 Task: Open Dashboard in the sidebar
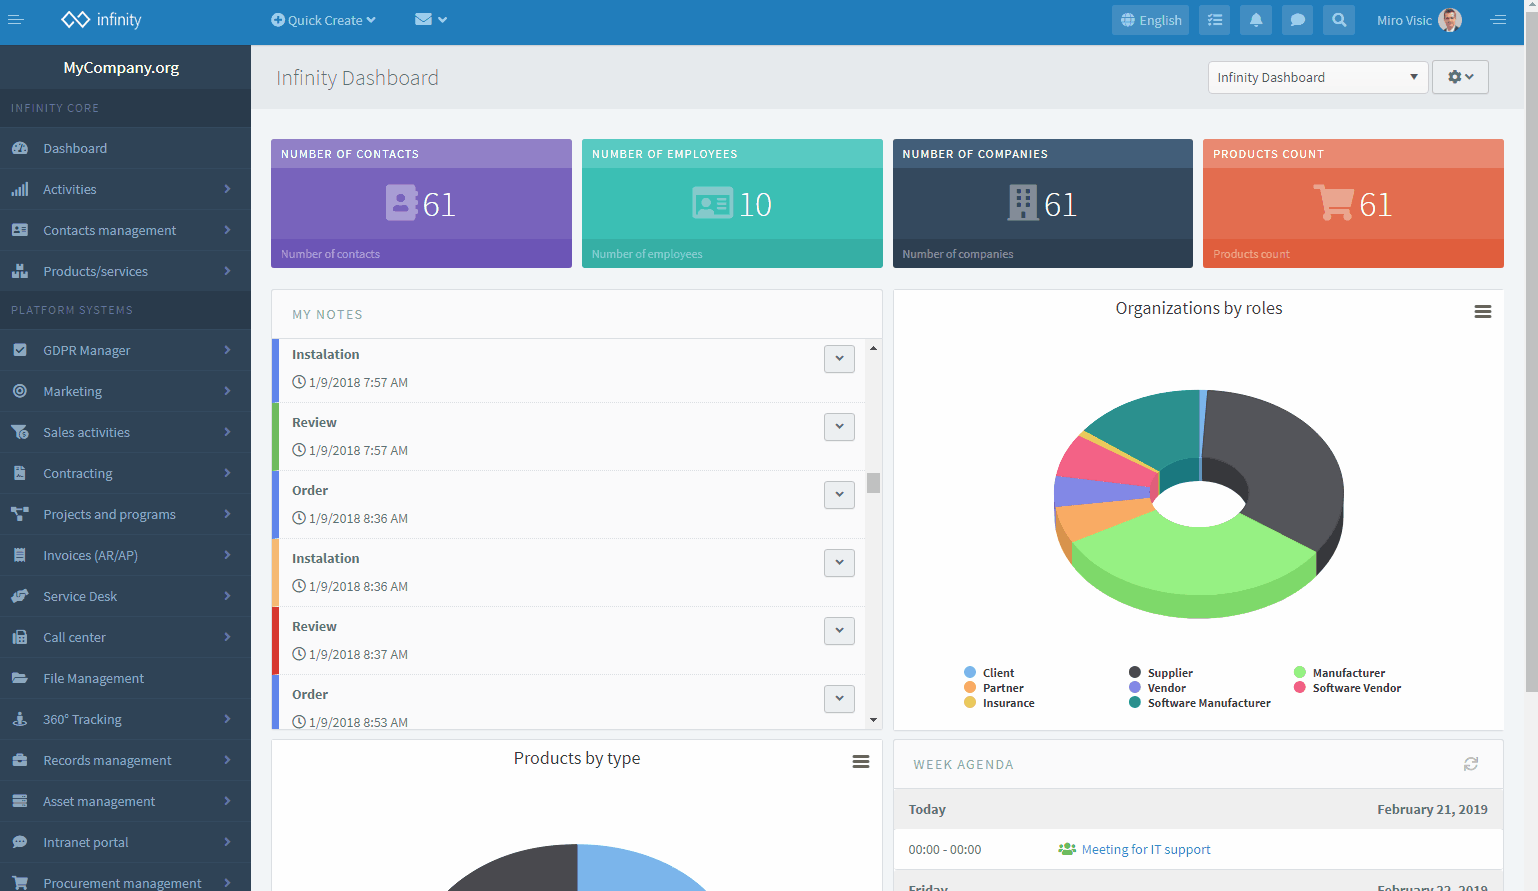[x=125, y=148]
